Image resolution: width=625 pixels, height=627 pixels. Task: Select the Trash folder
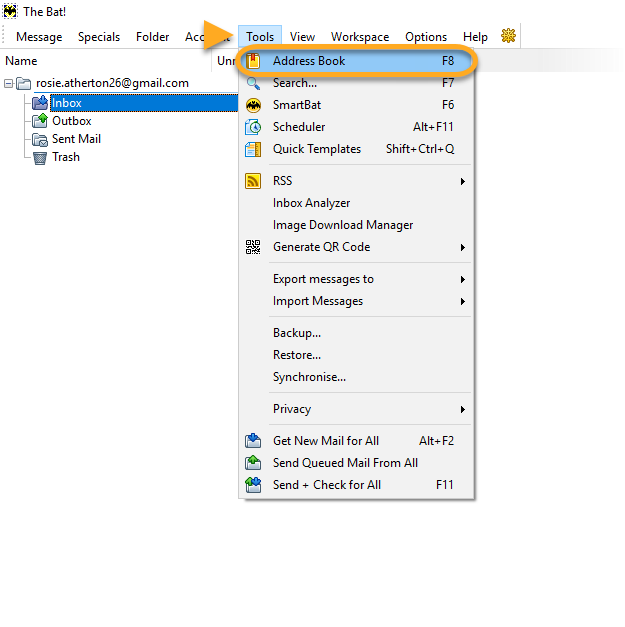[66, 157]
